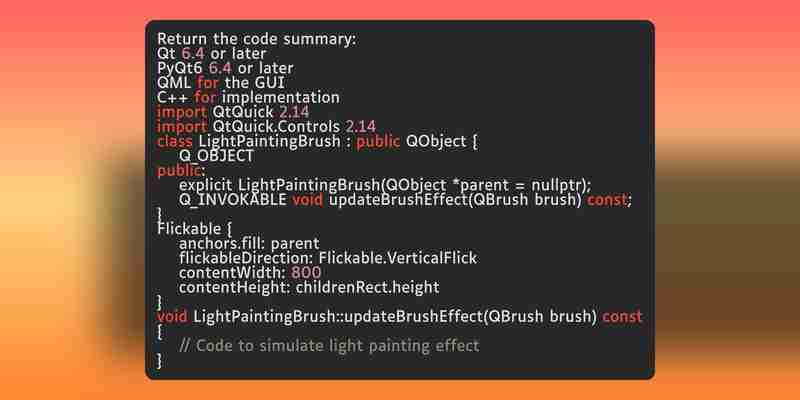Select the 'PyQt6 6.4 or later' line
The width and height of the screenshot is (800, 400).
point(225,68)
